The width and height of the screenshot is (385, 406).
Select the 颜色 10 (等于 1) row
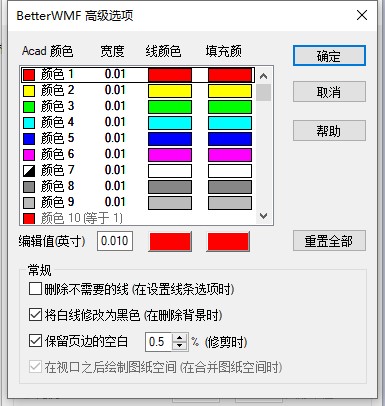click(82, 218)
